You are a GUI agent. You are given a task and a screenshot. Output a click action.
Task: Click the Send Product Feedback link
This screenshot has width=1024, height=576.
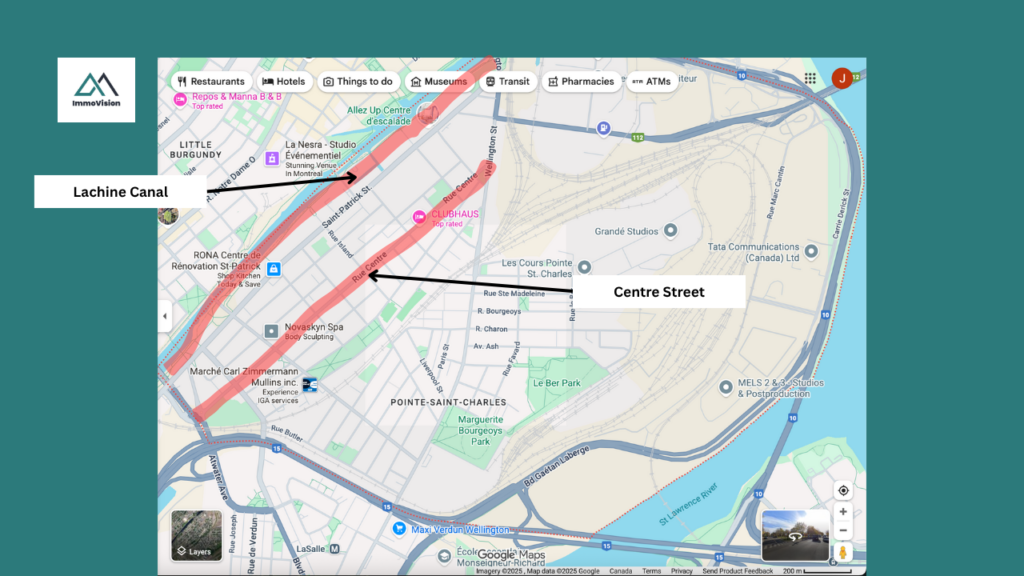coord(737,571)
